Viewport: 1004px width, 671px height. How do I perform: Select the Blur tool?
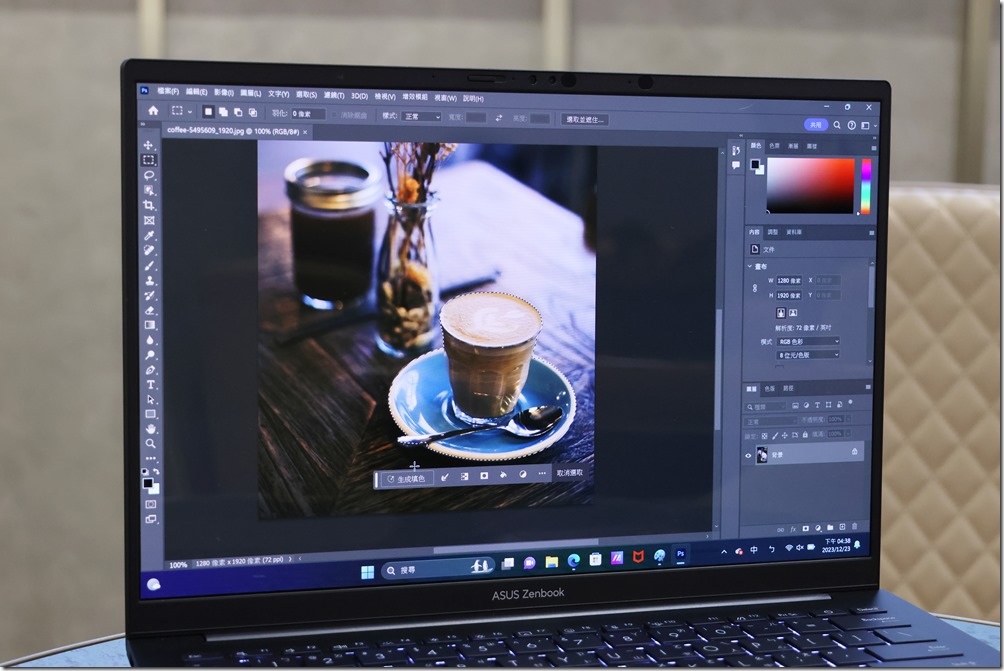150,340
